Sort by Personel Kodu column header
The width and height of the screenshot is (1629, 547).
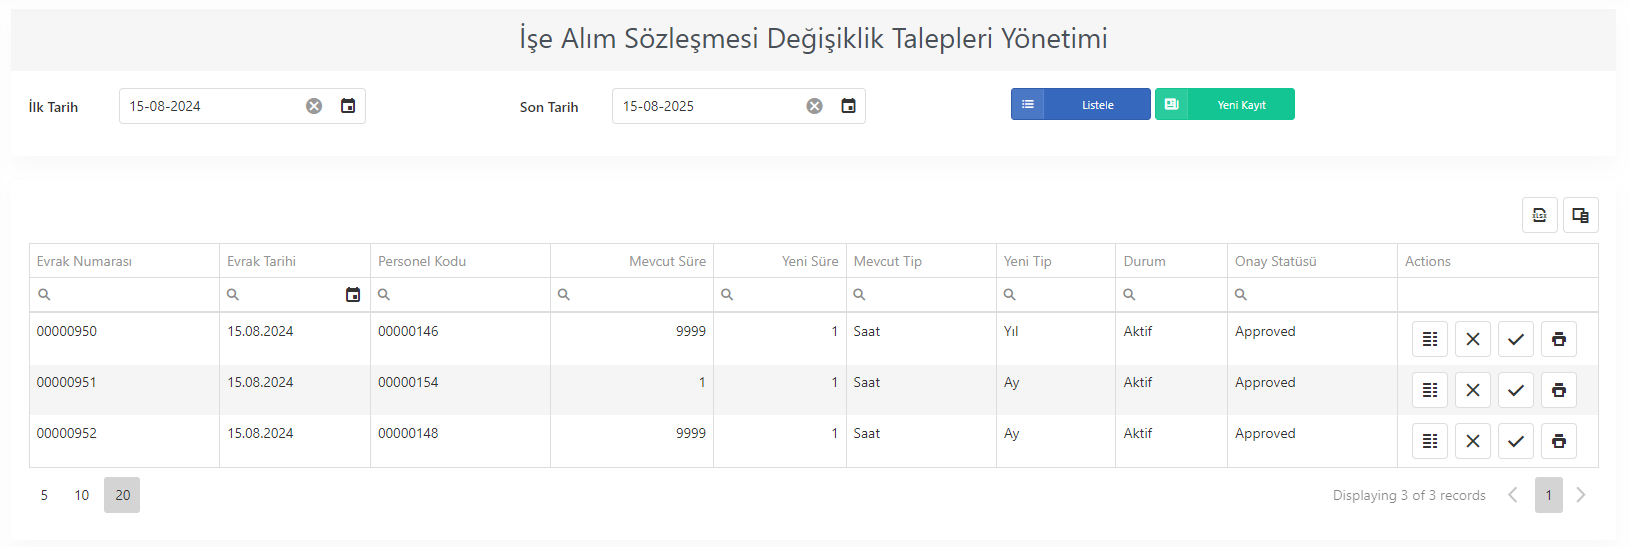click(x=460, y=261)
